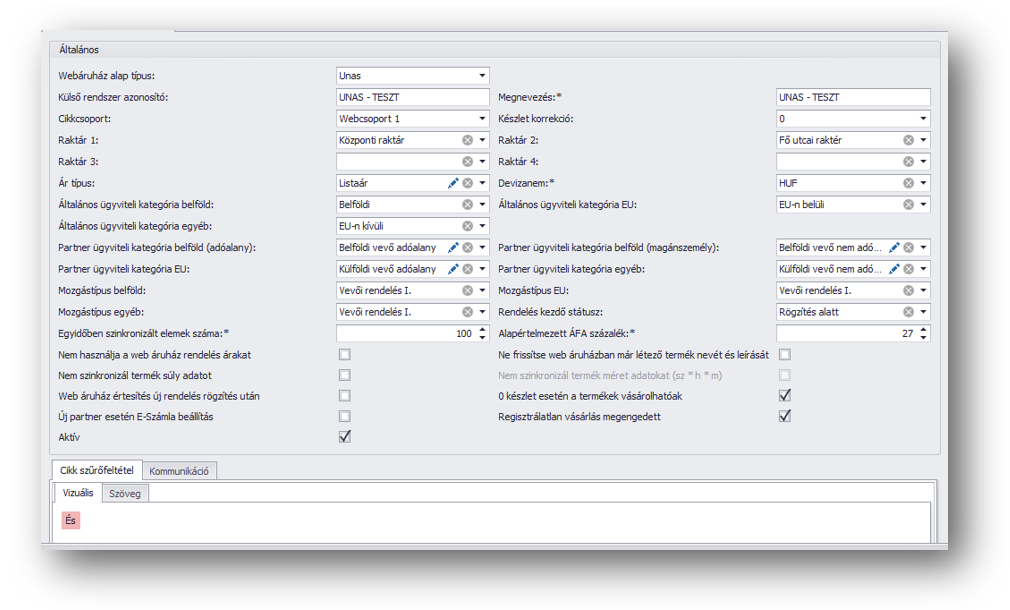
Task: Open the Készlet korrekció dropdown
Action: point(923,119)
